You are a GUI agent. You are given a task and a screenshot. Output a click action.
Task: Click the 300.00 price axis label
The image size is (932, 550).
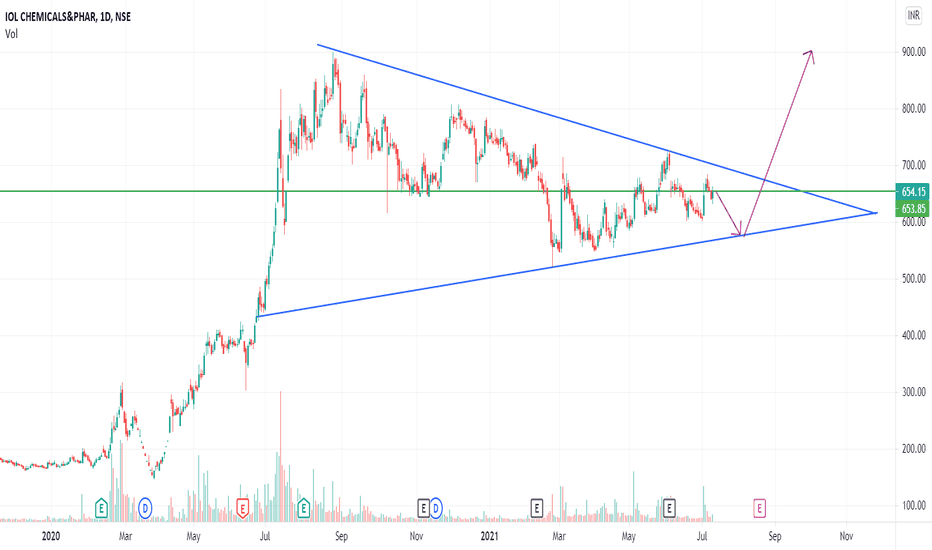click(x=914, y=392)
